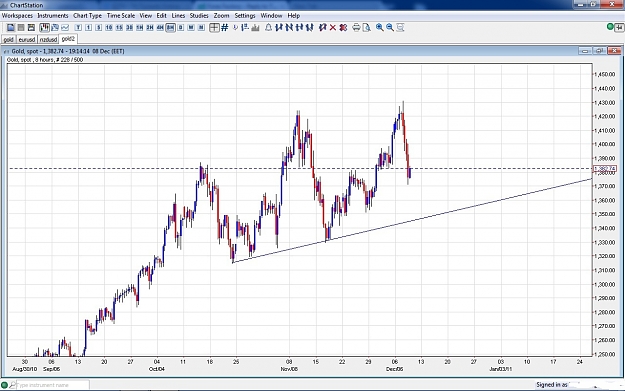Image resolution: width=625 pixels, height=391 pixels.
Task: Open the Workspaces menu
Action: [17, 16]
